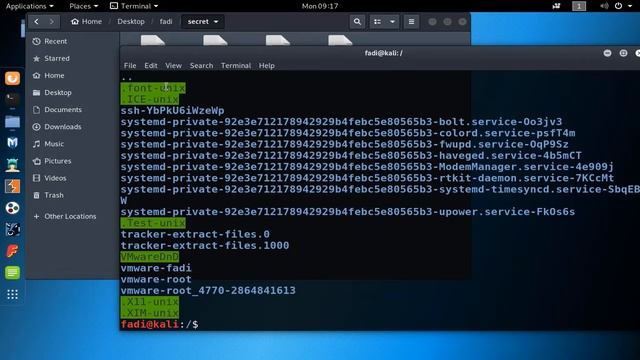Open Videos in the sidebar

(49, 178)
